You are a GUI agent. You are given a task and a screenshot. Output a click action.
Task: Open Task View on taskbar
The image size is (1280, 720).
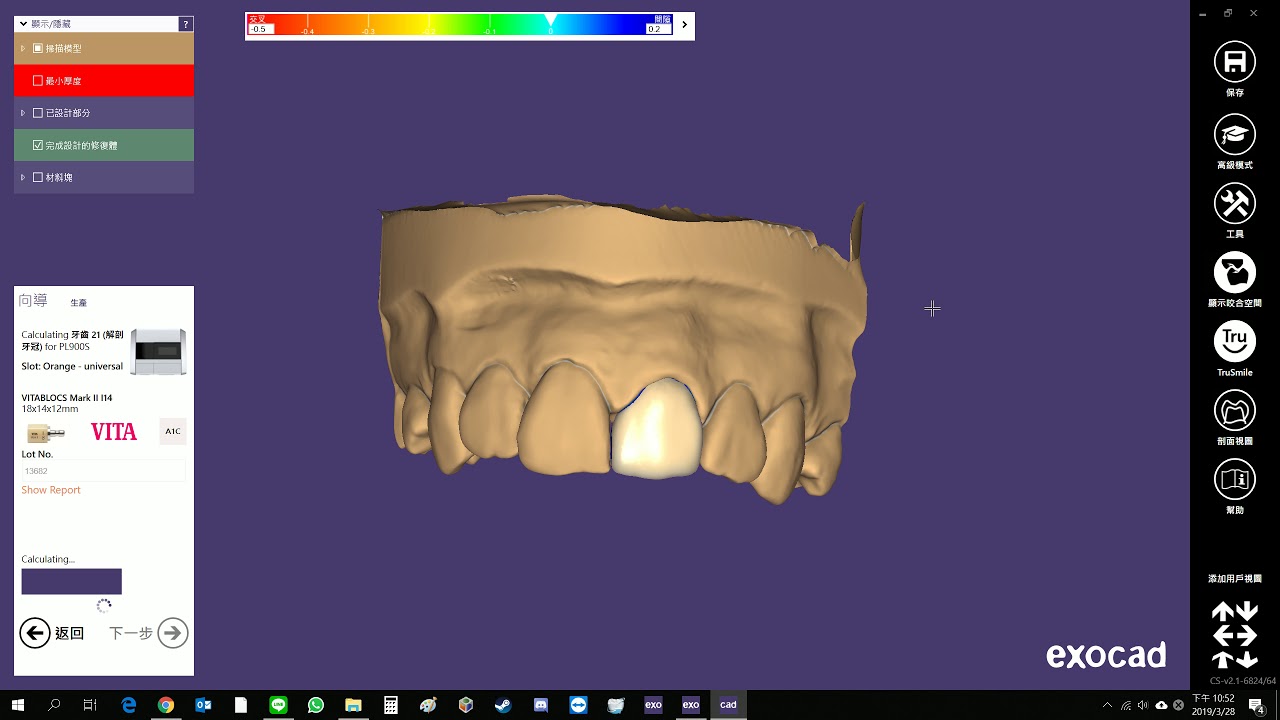(x=90, y=705)
